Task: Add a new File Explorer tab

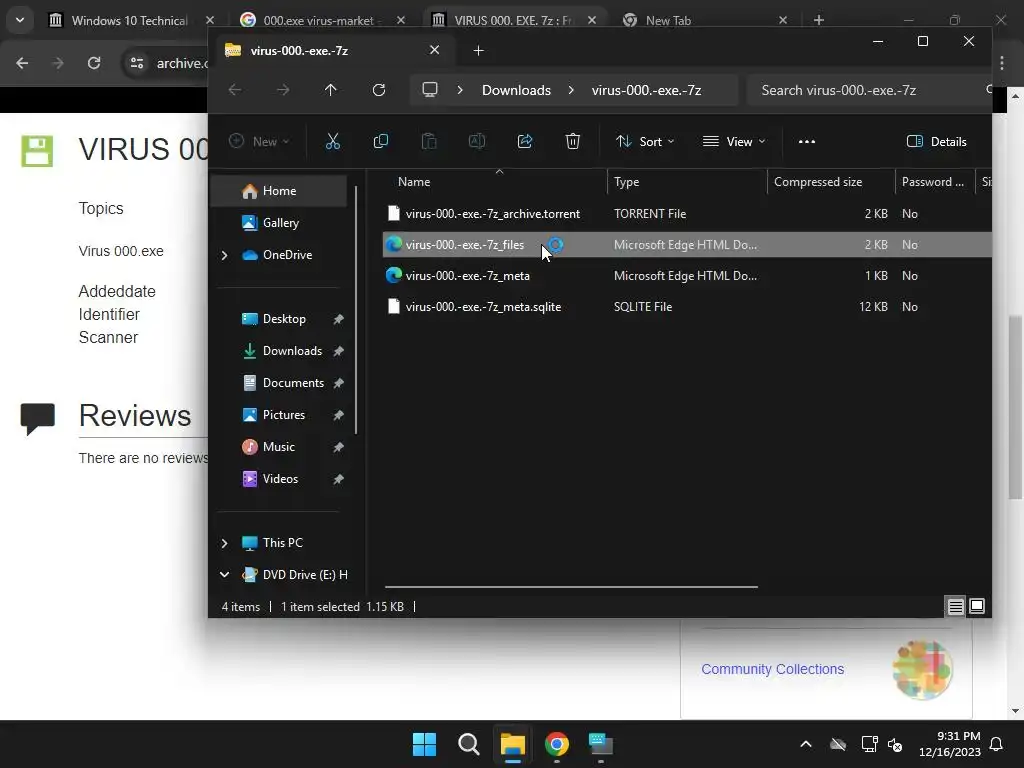Action: pyautogui.click(x=478, y=50)
